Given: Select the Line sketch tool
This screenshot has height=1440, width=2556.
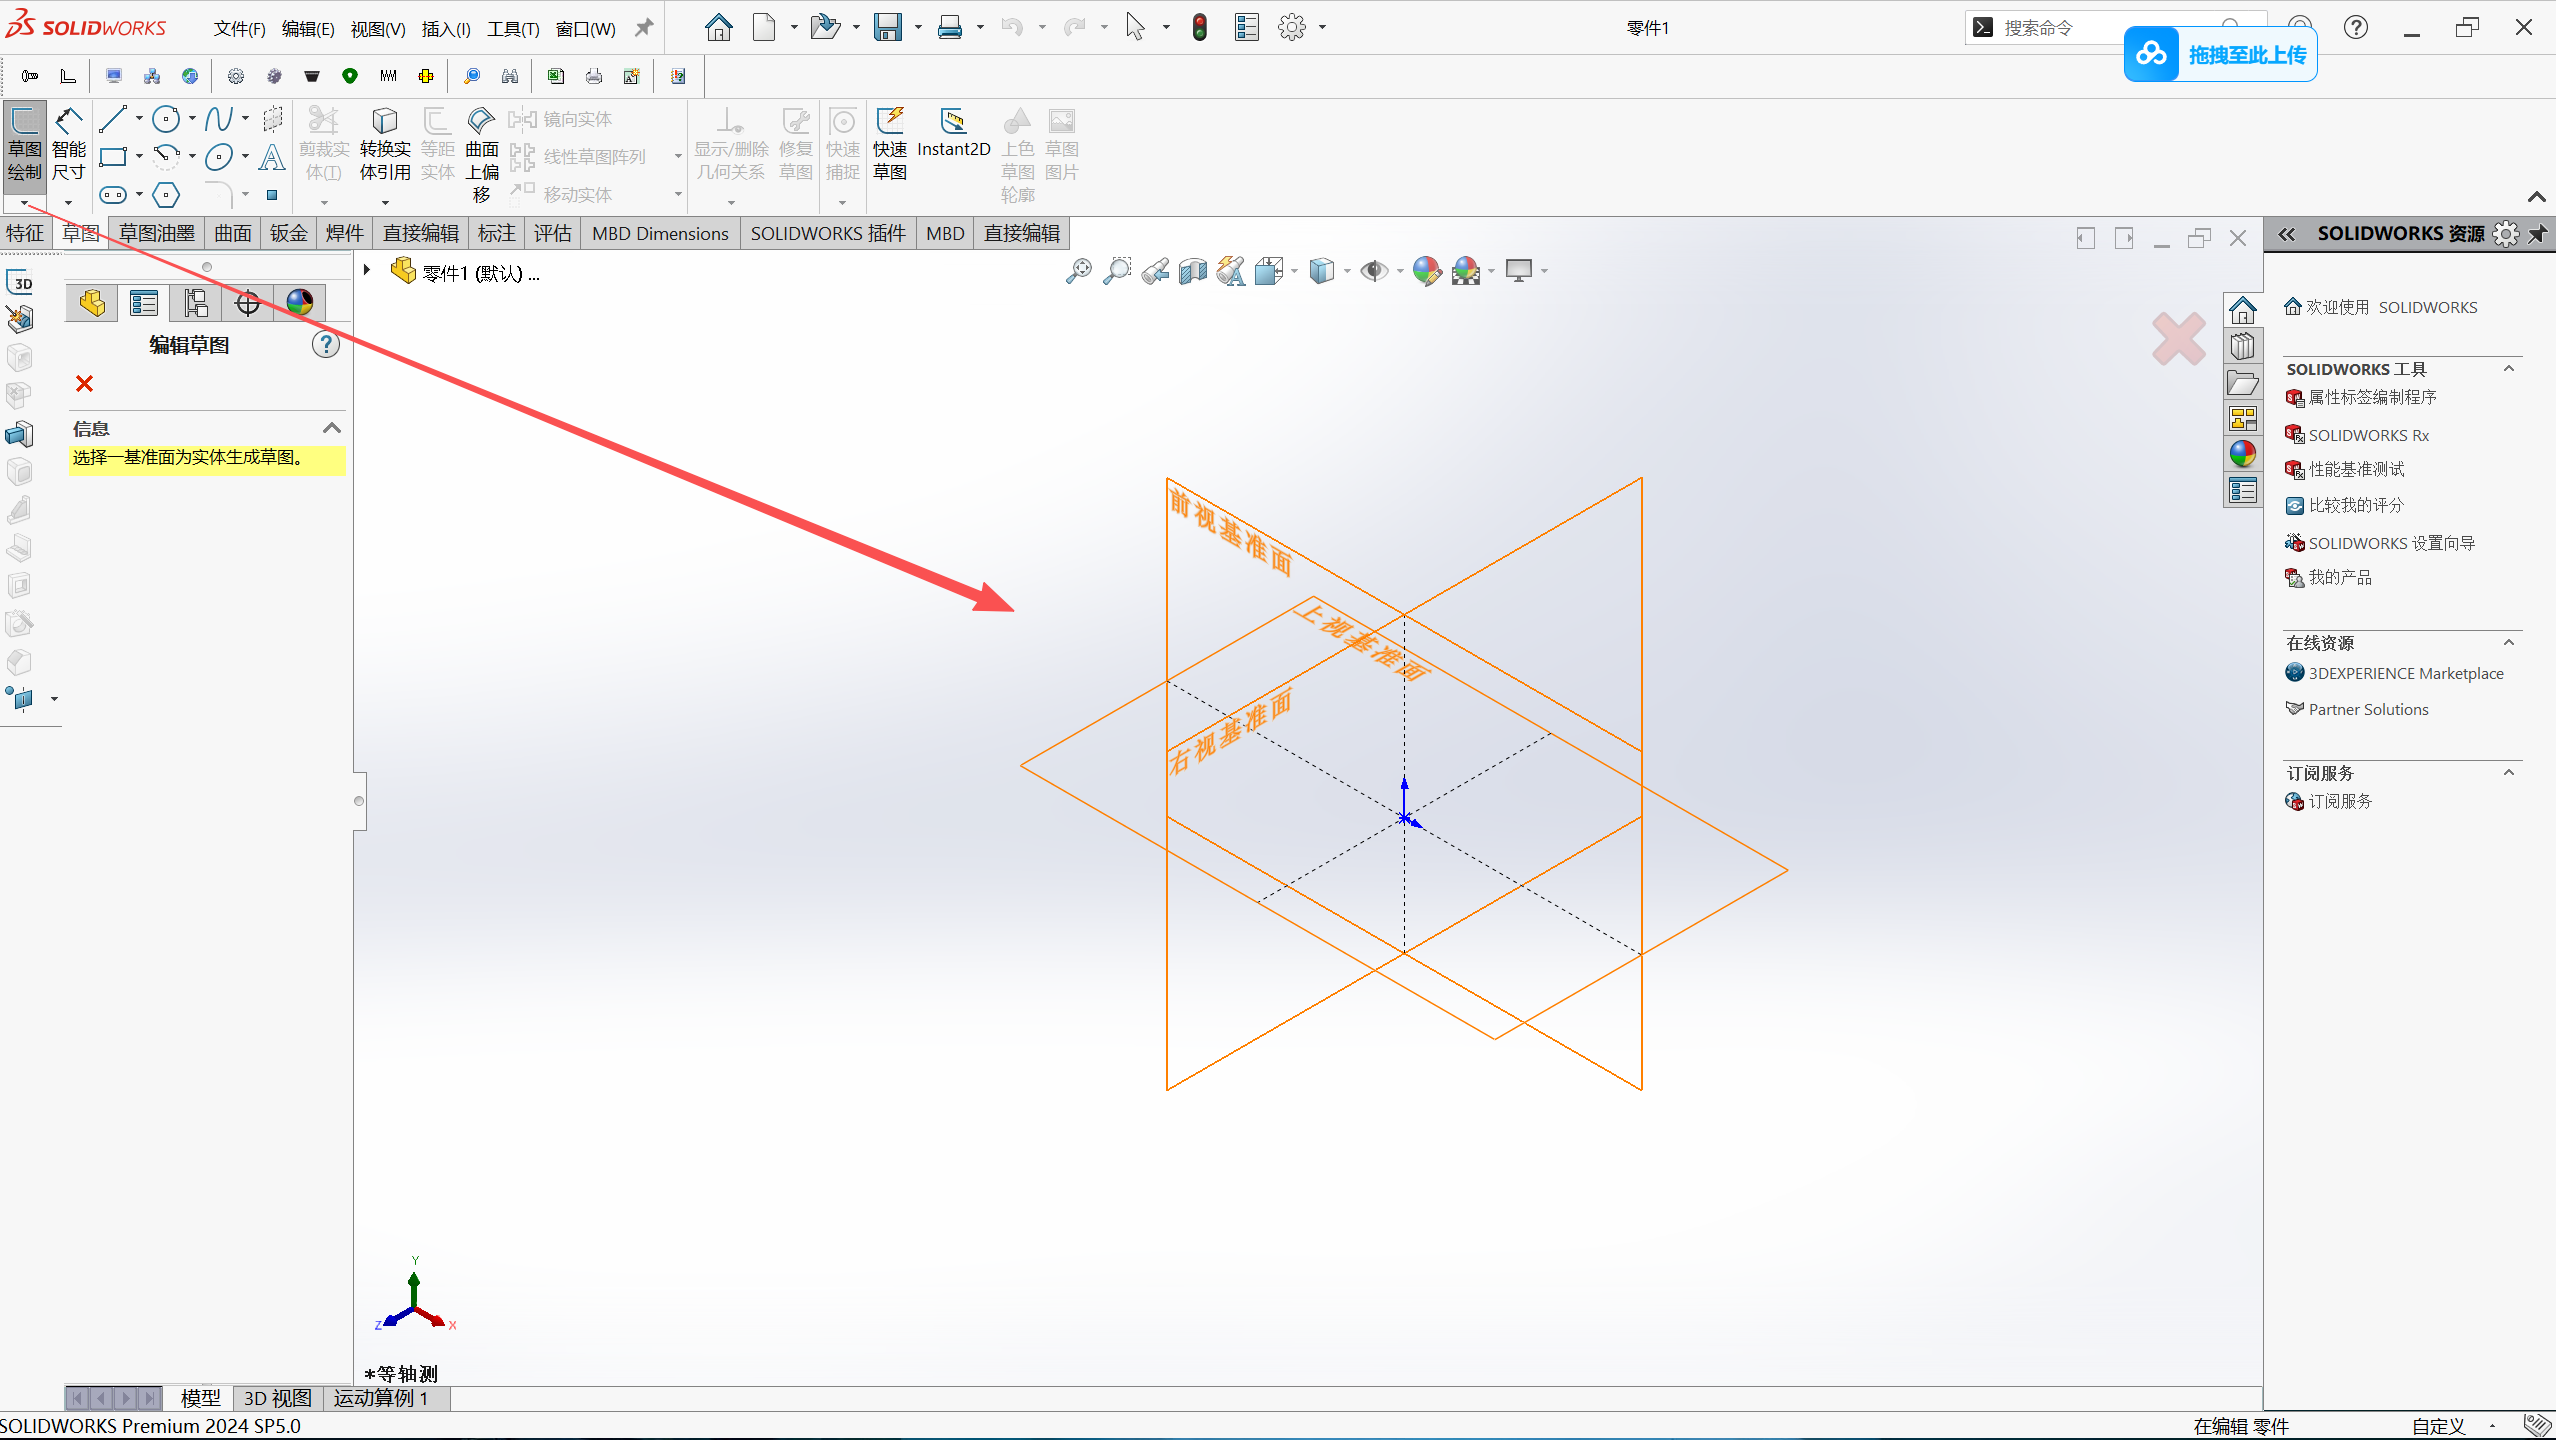Looking at the screenshot, I should (x=113, y=119).
